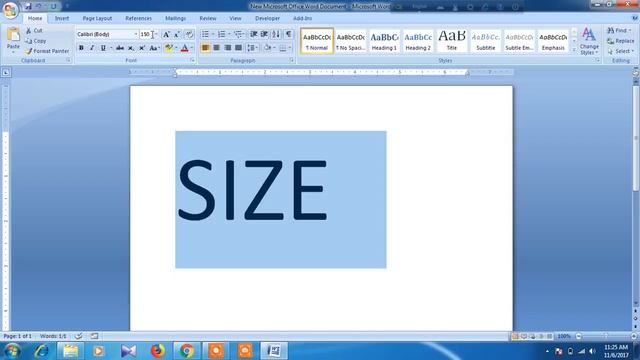640x360 pixels.
Task: Align text left
Action: click(205, 48)
